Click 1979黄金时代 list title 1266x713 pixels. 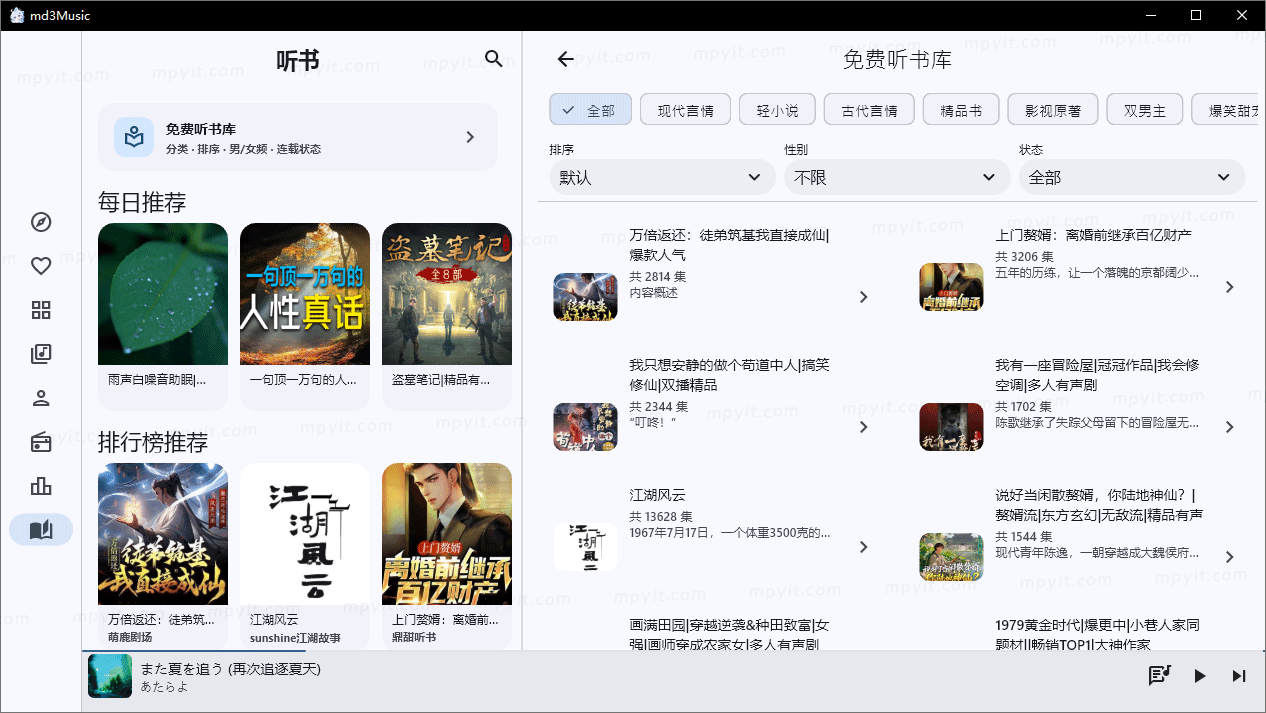tap(1097, 634)
